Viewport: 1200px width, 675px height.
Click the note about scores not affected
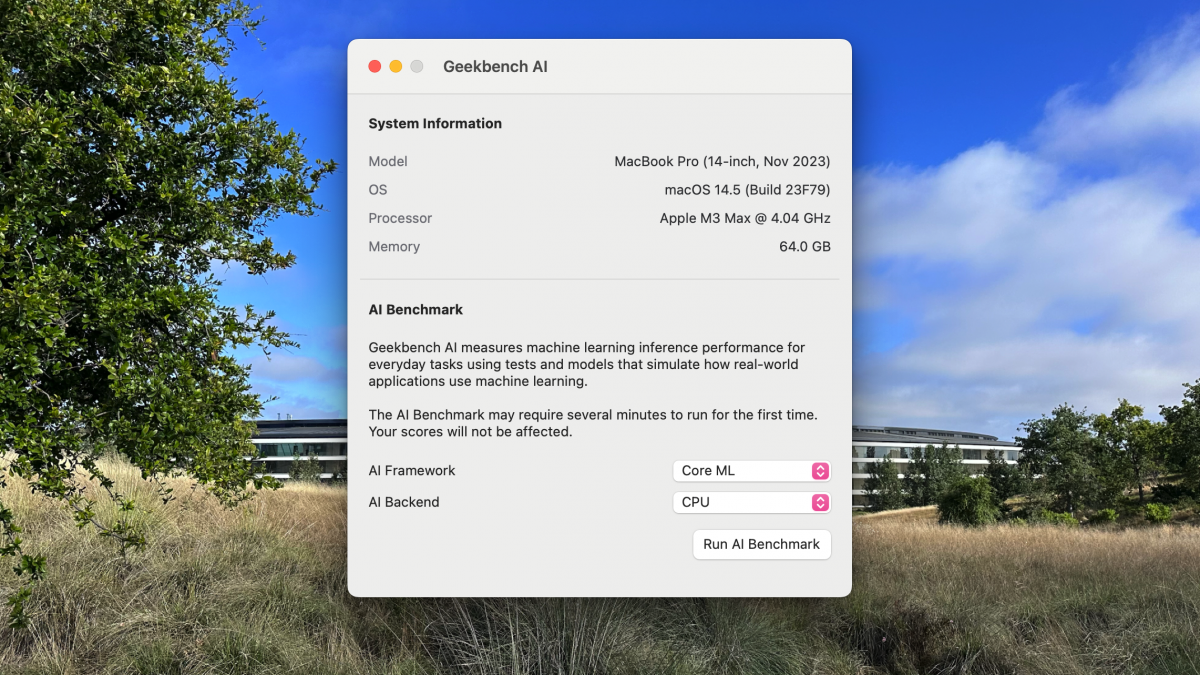593,423
